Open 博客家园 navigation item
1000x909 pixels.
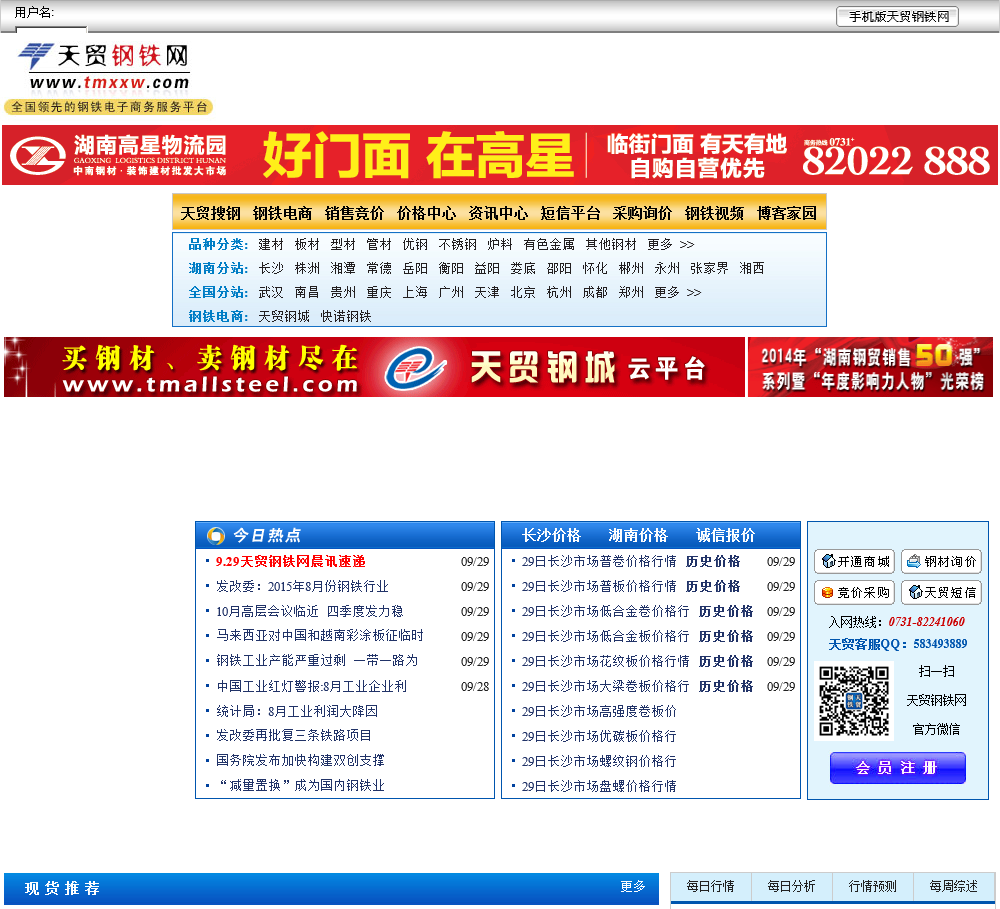(x=786, y=213)
